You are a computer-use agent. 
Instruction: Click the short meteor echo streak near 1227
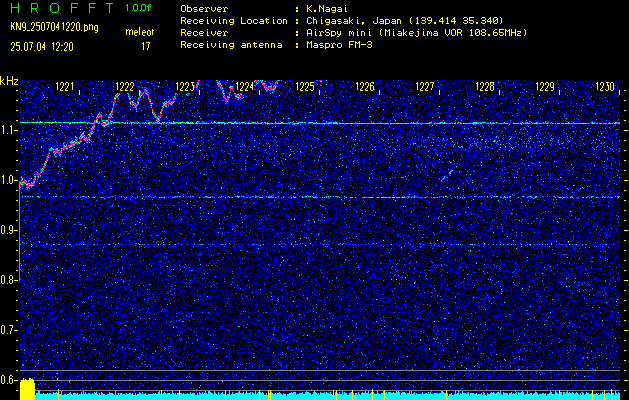click(x=447, y=175)
